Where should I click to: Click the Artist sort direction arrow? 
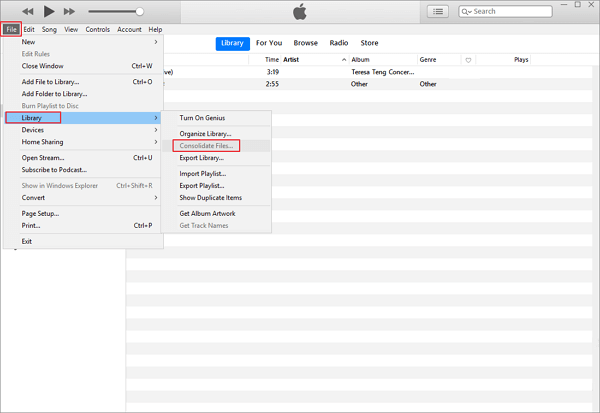pos(344,60)
